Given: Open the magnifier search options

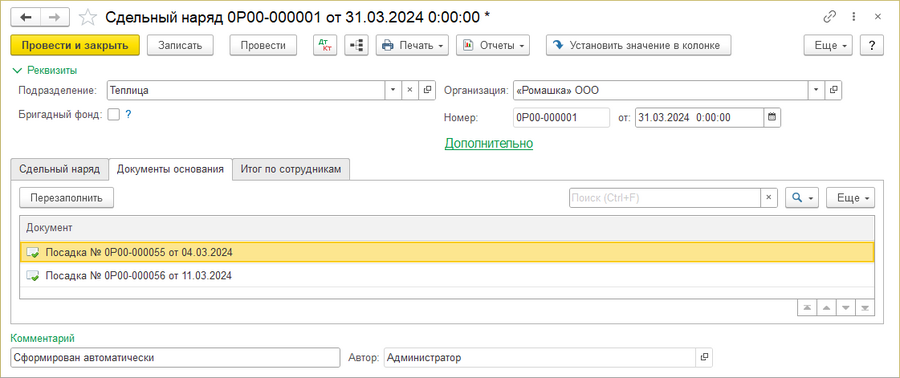Looking at the screenshot, I should [801, 197].
